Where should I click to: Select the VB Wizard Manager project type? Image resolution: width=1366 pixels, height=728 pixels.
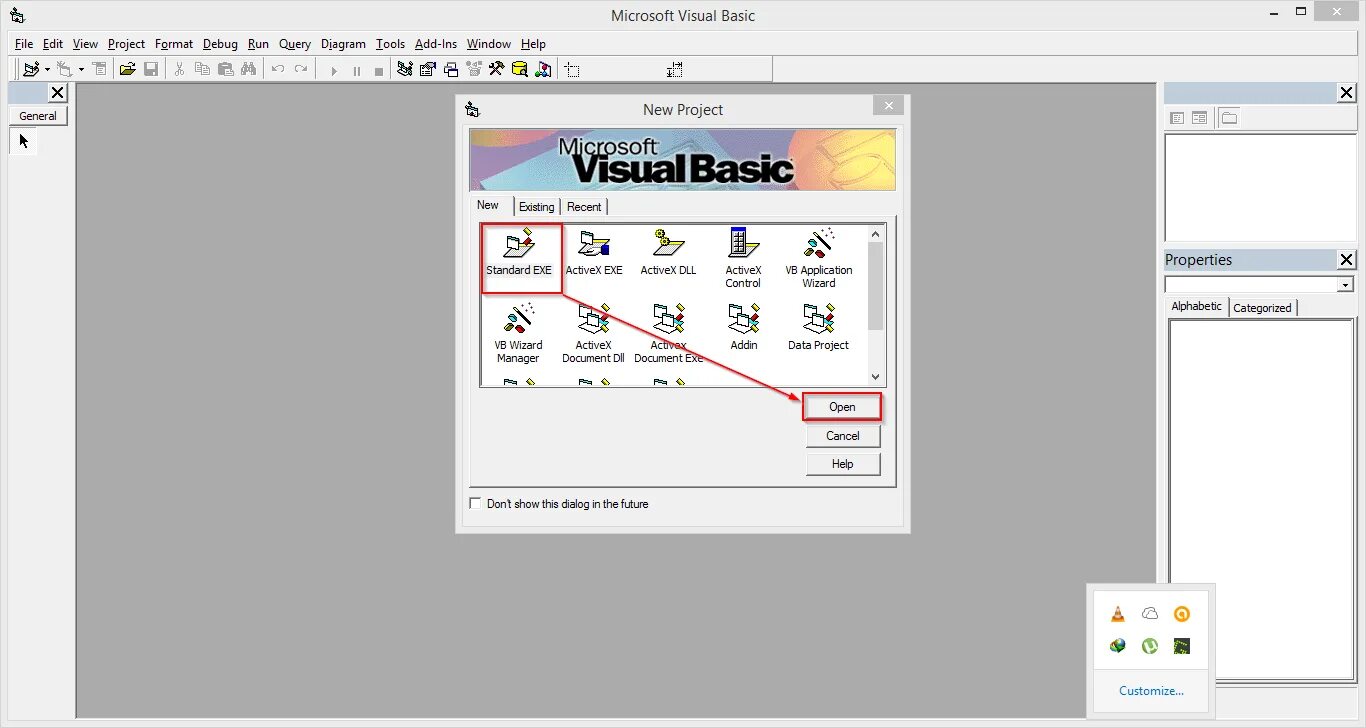pyautogui.click(x=518, y=334)
